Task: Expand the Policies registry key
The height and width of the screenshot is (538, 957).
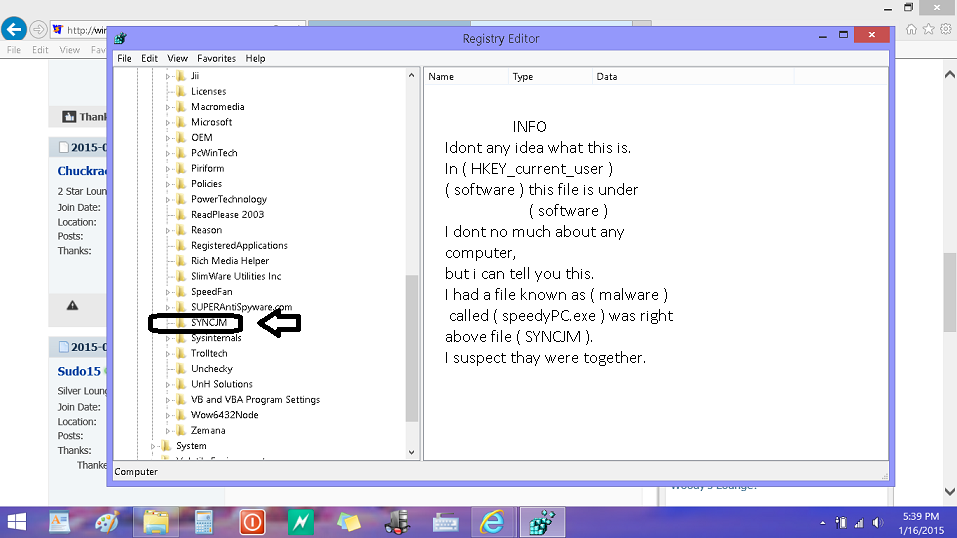Action: click(168, 184)
